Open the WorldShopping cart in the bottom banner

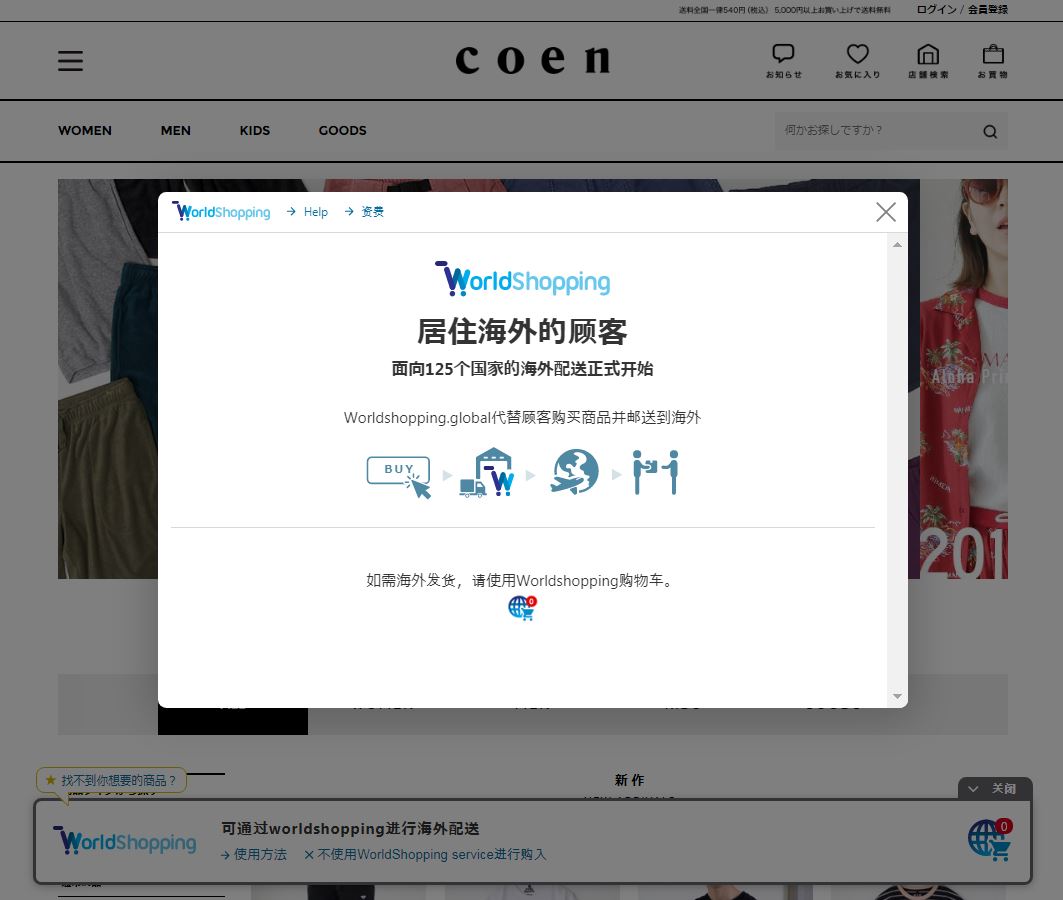(988, 840)
